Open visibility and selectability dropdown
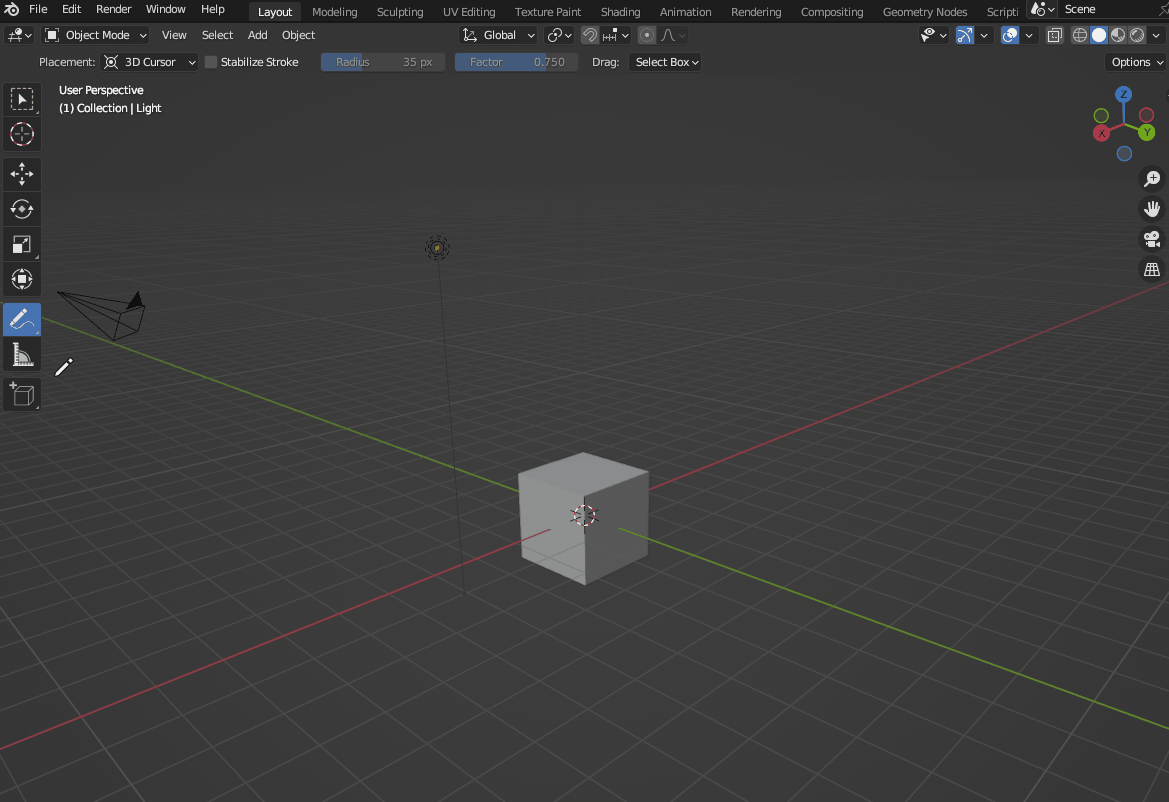Image resolution: width=1169 pixels, height=802 pixels. point(933,35)
